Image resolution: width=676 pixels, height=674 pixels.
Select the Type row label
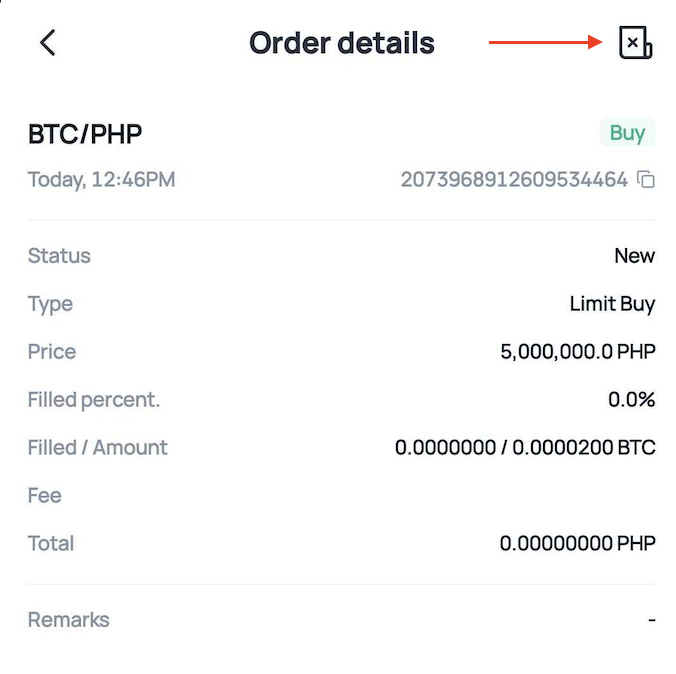click(50, 304)
